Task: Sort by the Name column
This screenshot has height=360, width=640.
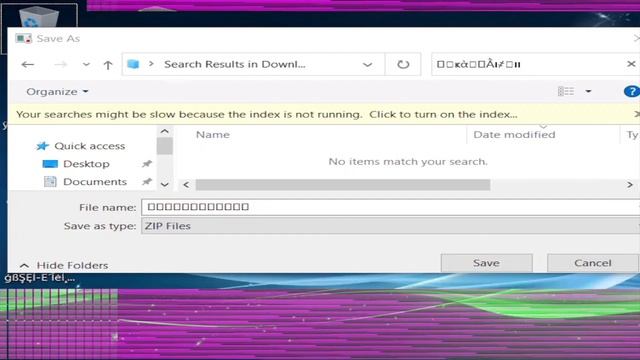Action: point(213,135)
